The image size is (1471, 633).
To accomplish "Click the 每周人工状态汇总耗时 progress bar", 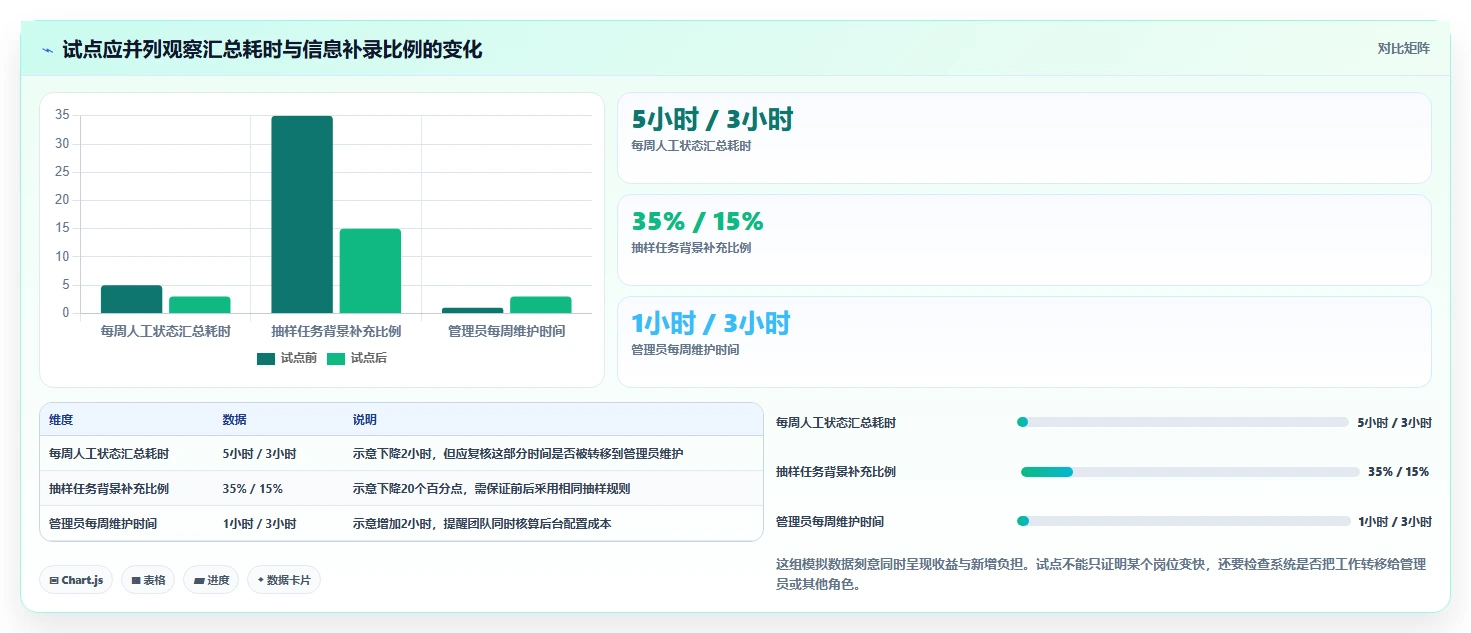I will click(1182, 422).
